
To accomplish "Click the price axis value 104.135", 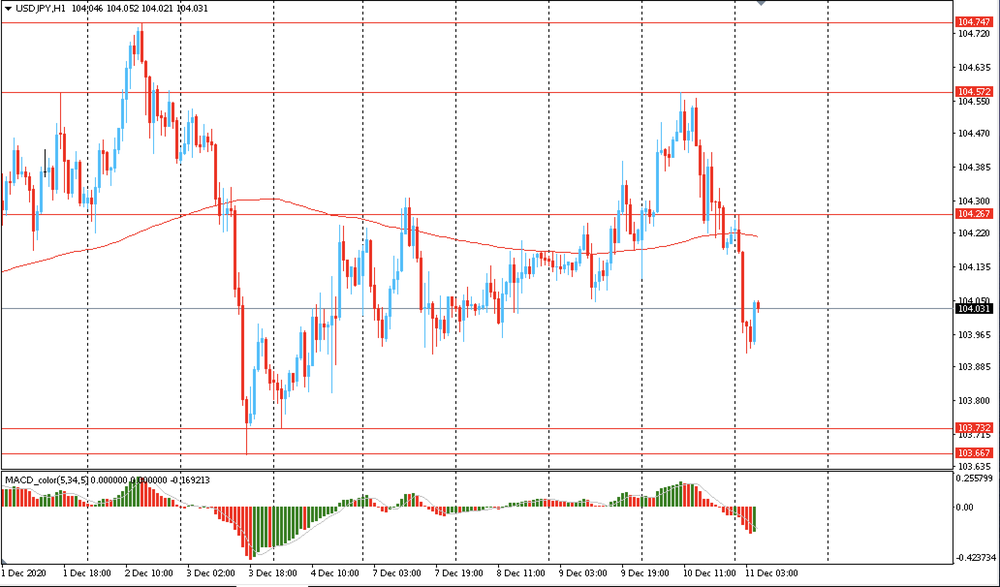I will pos(973,267).
